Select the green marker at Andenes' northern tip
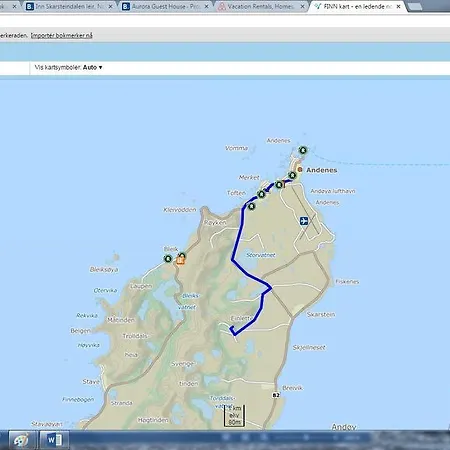450x450 pixels. (303, 150)
